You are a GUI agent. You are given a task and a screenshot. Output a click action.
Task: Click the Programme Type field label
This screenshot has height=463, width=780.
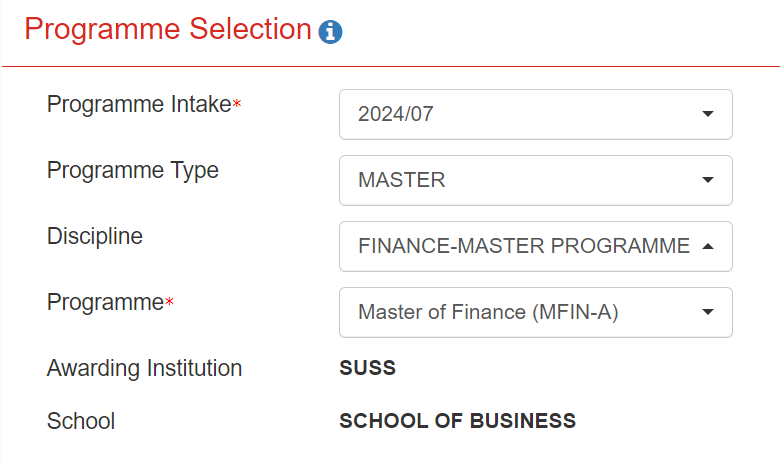(133, 171)
